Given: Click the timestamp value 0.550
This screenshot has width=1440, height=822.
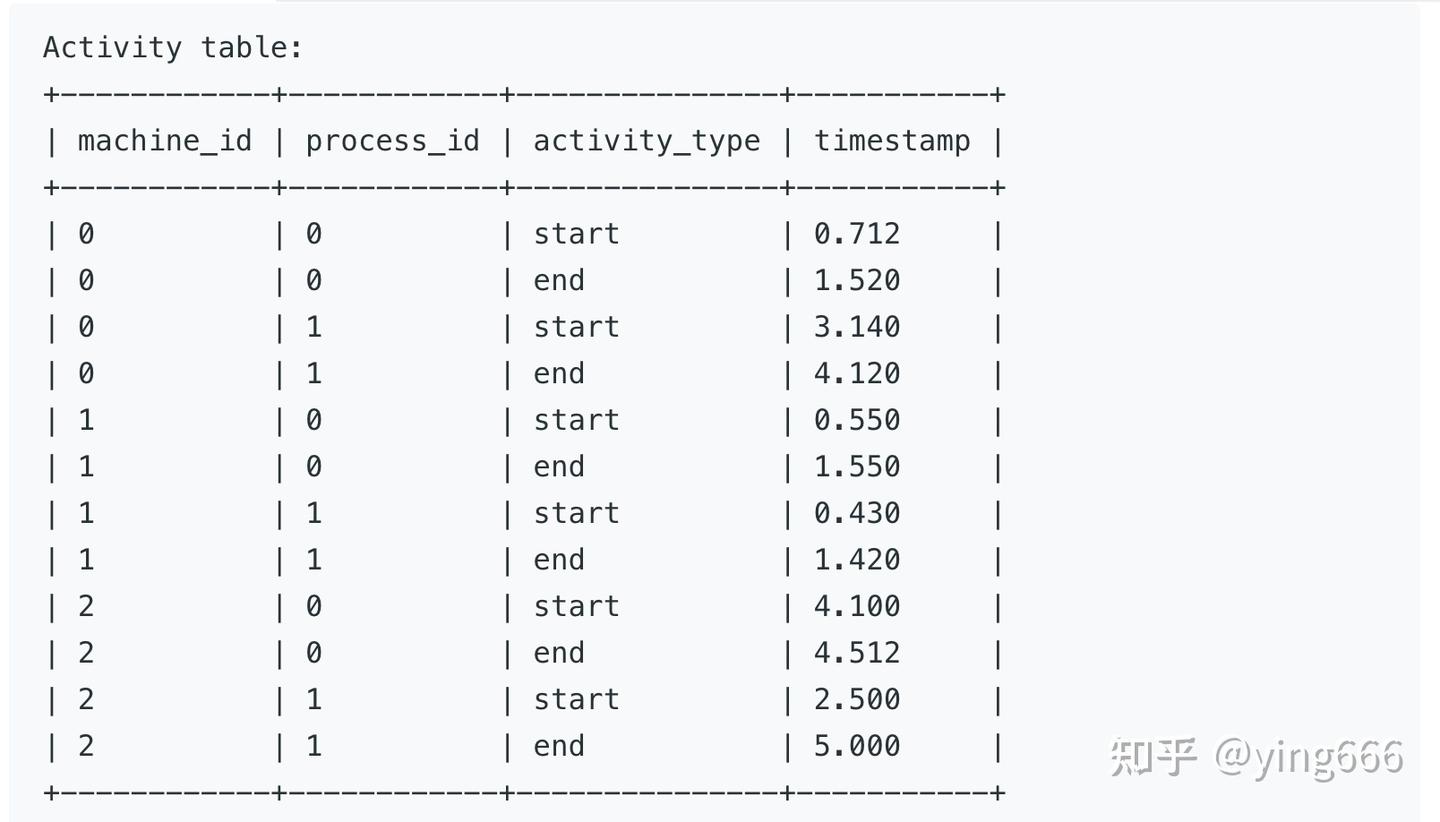Looking at the screenshot, I should 857,420.
